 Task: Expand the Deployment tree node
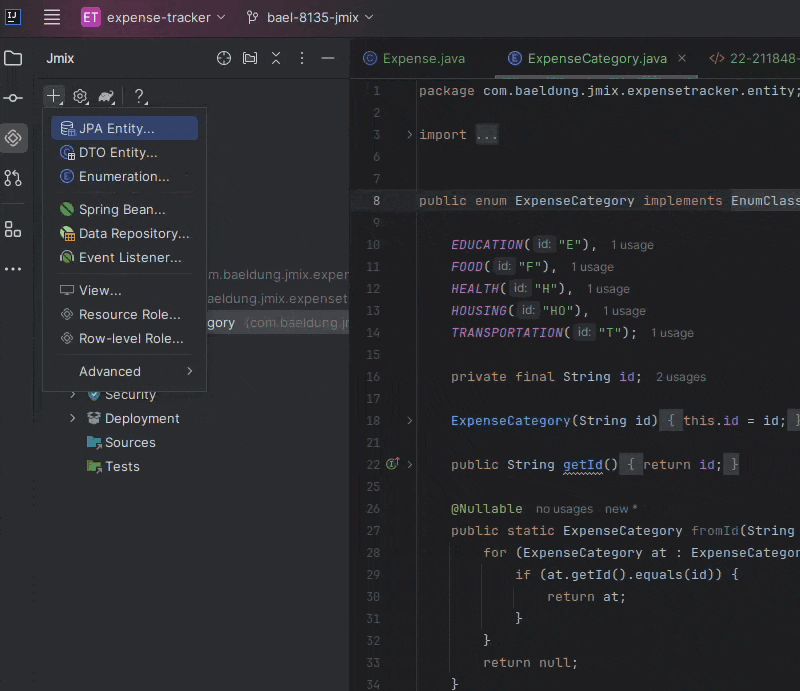pyautogui.click(x=73, y=419)
